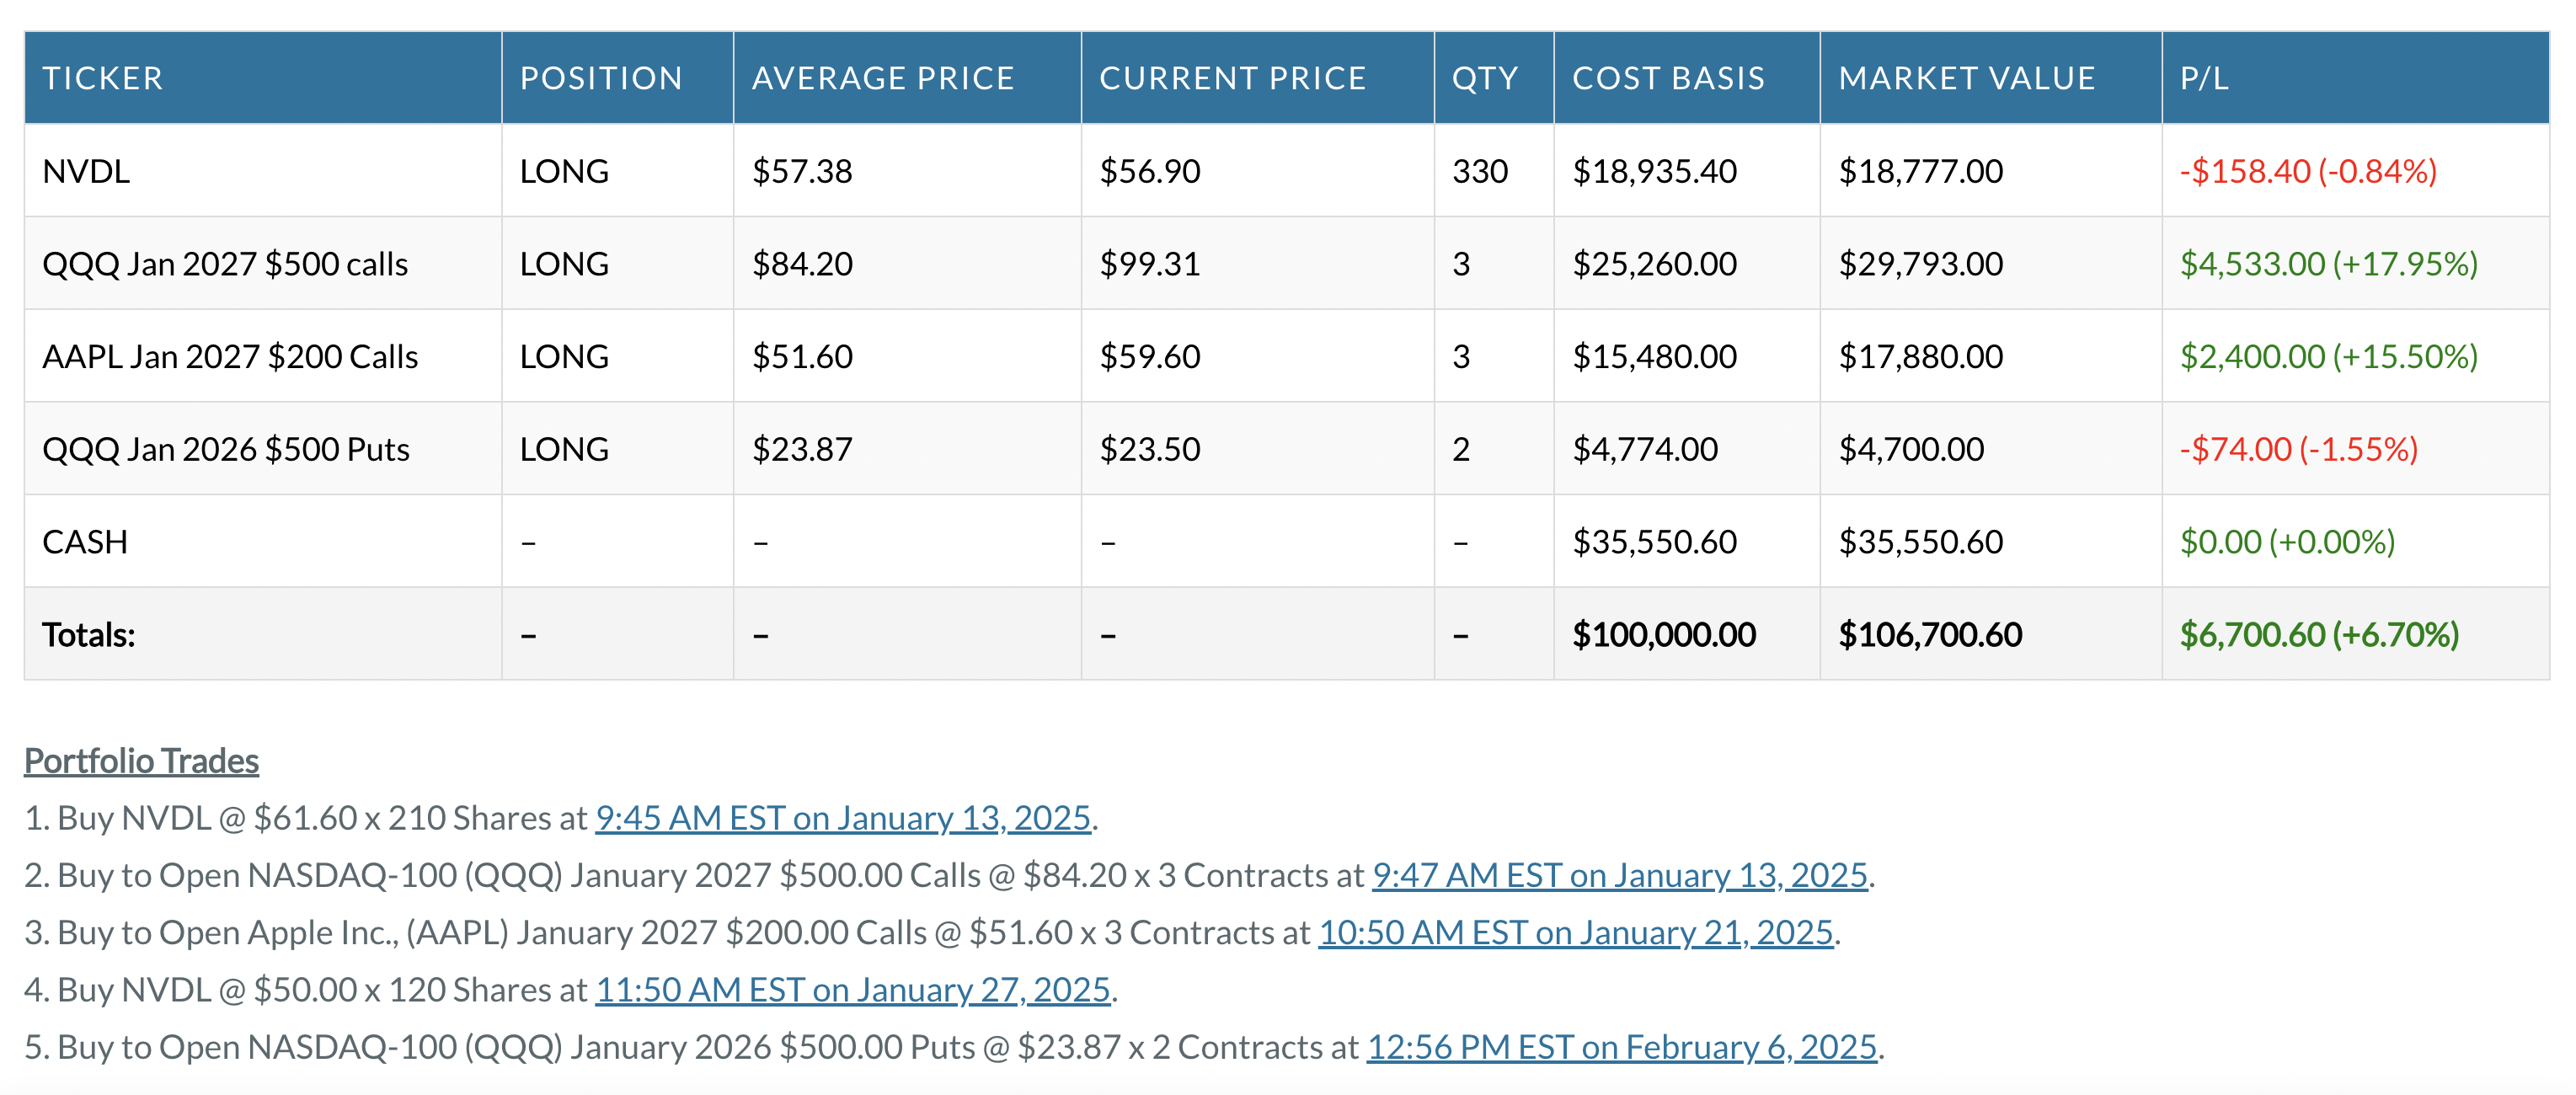Image resolution: width=2576 pixels, height=1095 pixels.
Task: Open the 9:45 AM January 13, 2025 link
Action: pos(842,818)
